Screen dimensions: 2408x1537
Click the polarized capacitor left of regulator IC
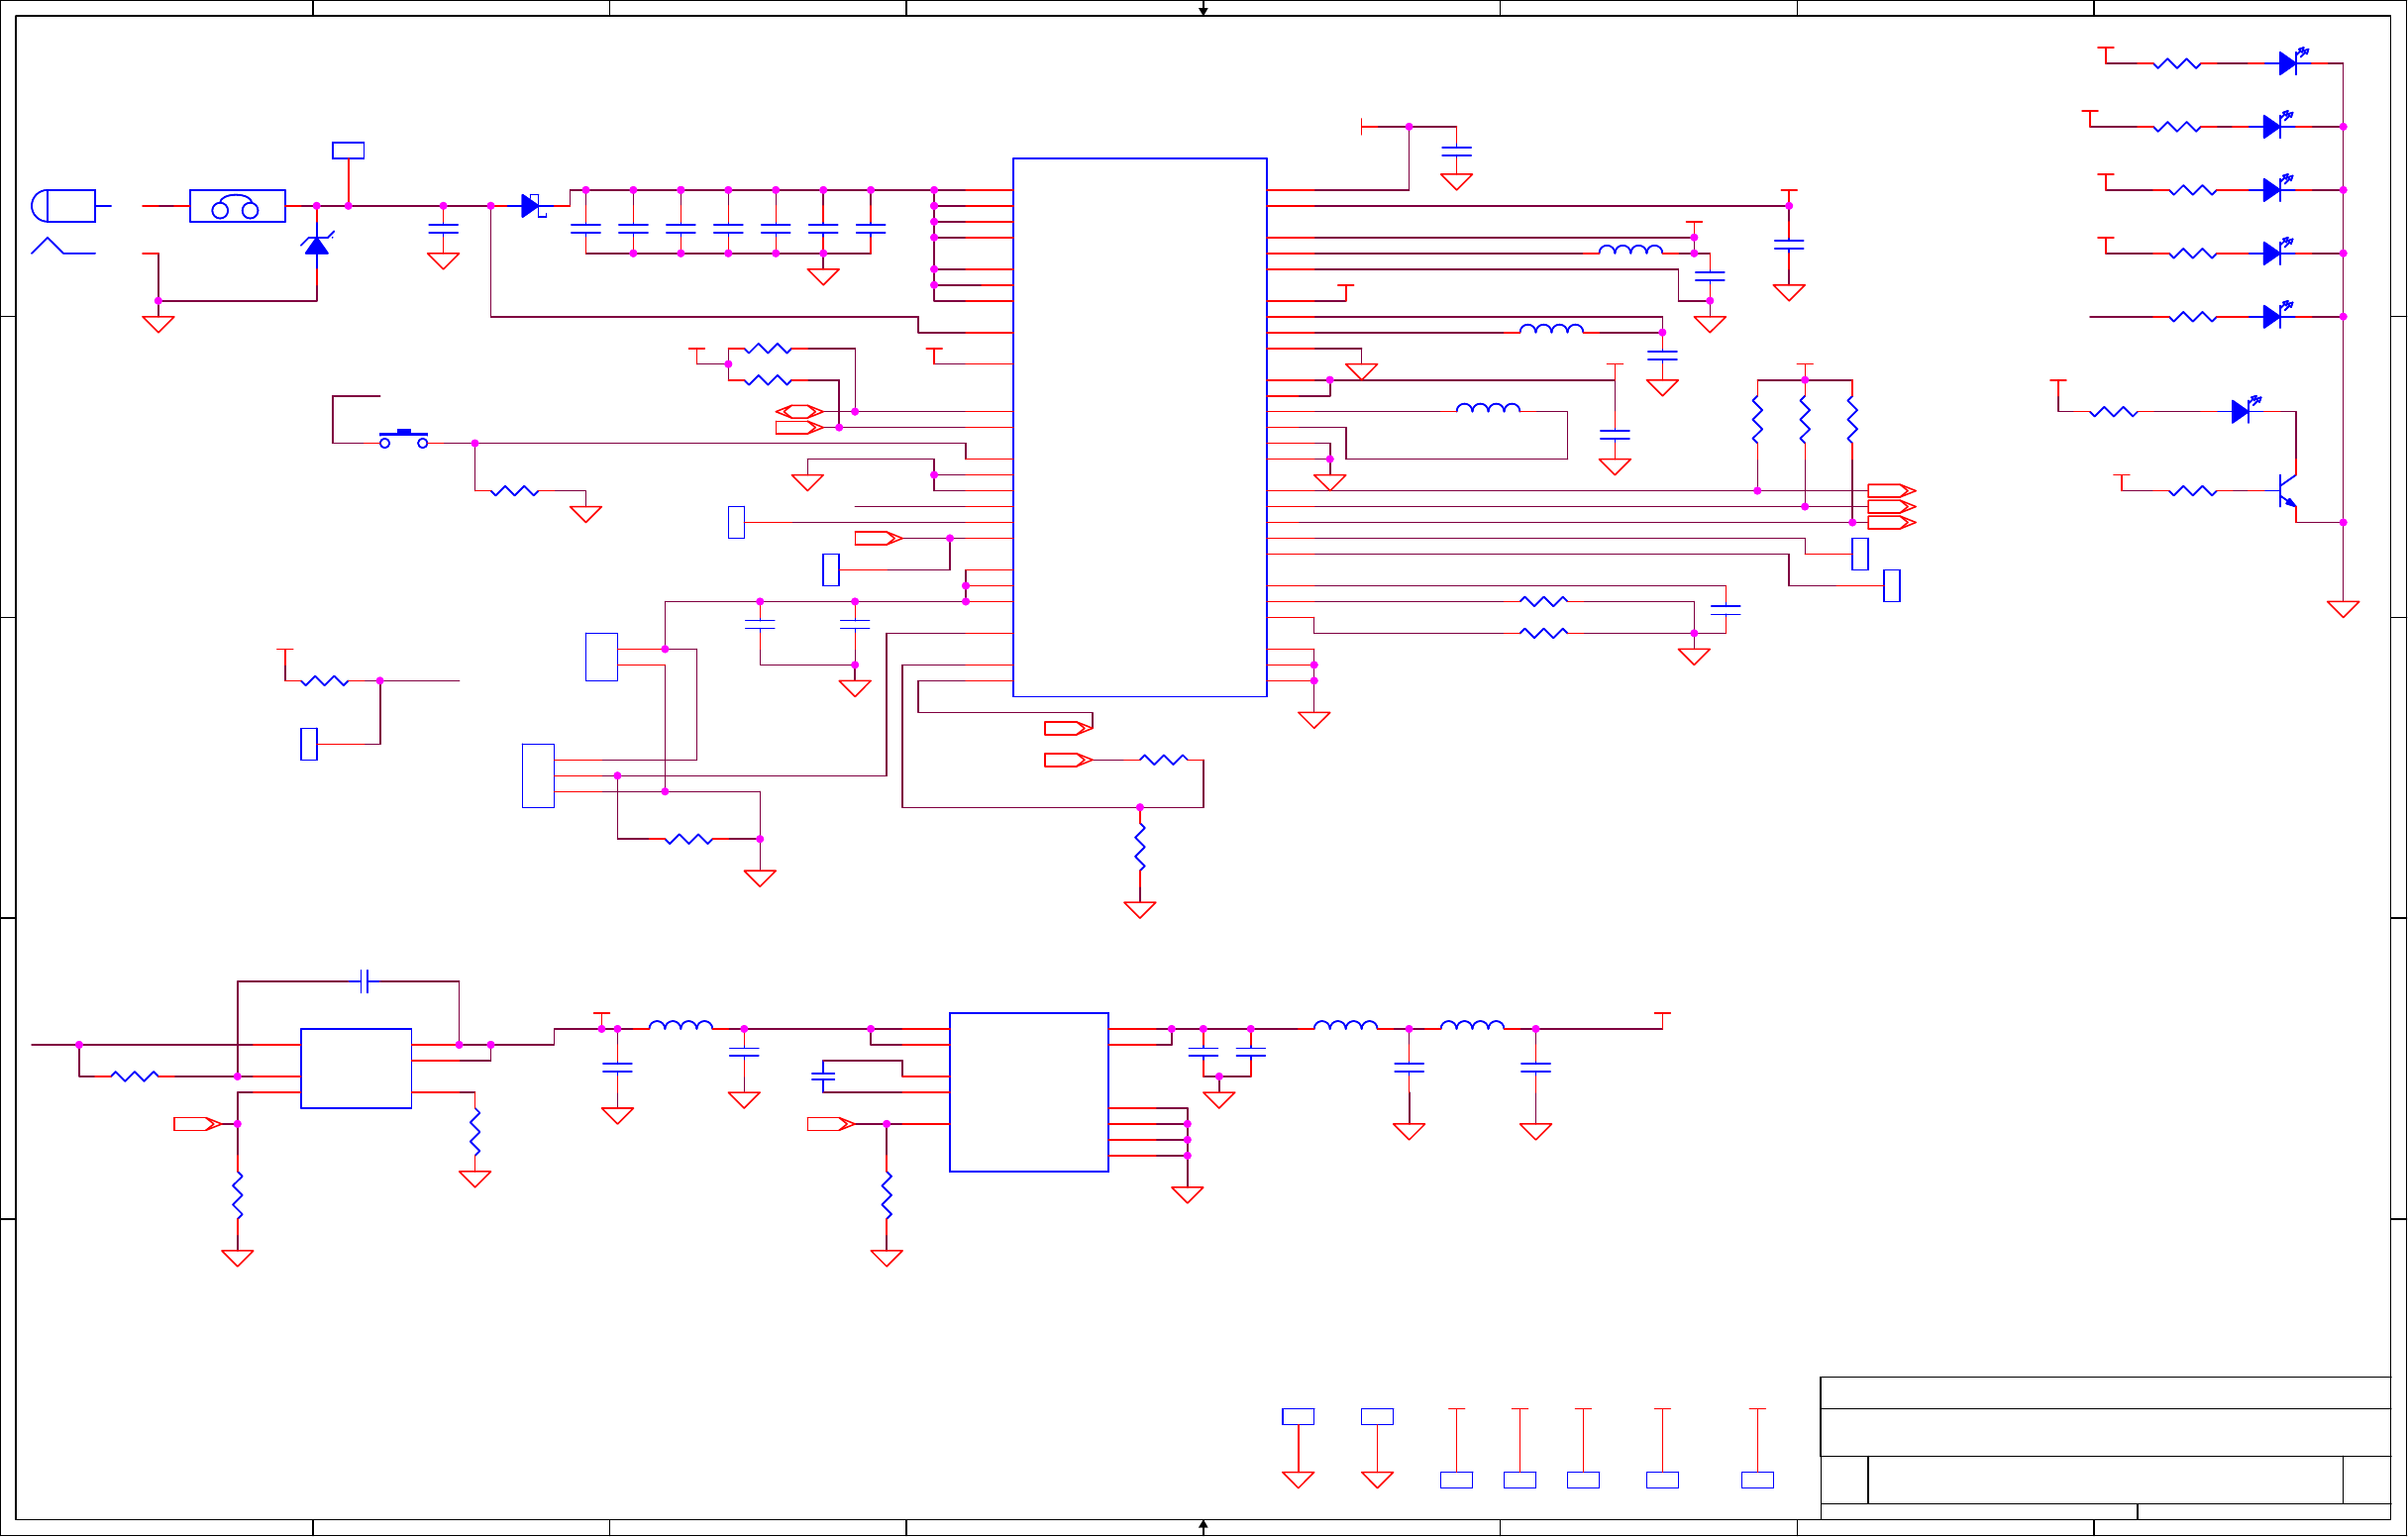[x=823, y=1077]
